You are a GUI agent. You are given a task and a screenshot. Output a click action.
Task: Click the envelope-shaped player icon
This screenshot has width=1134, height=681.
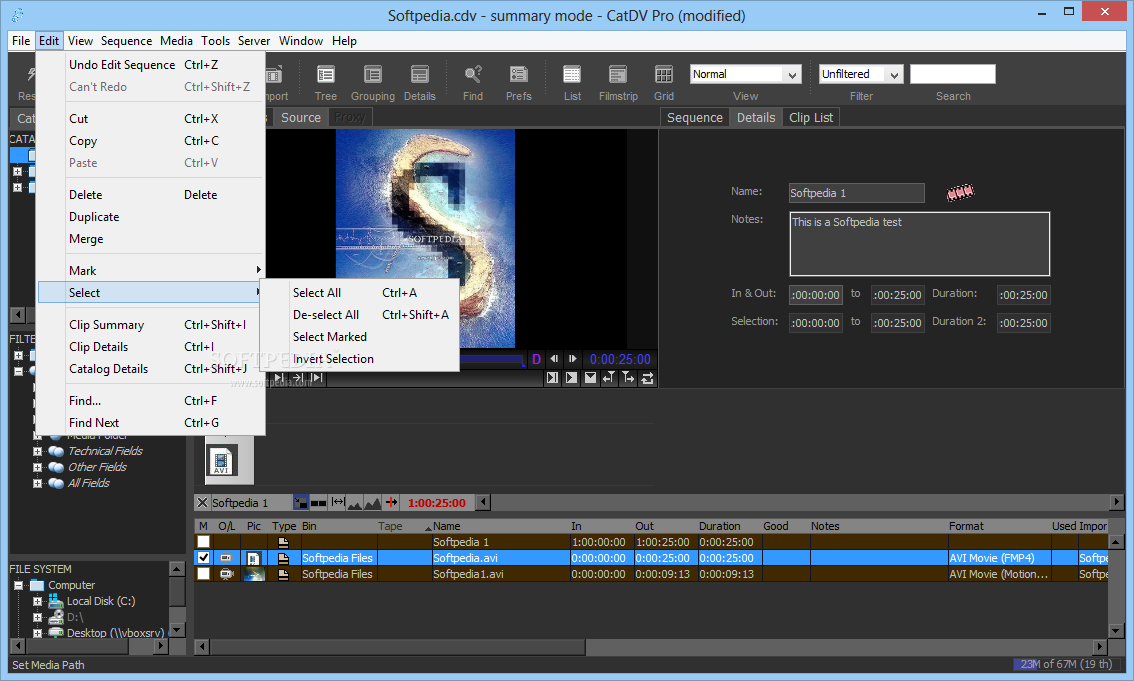(x=590, y=377)
